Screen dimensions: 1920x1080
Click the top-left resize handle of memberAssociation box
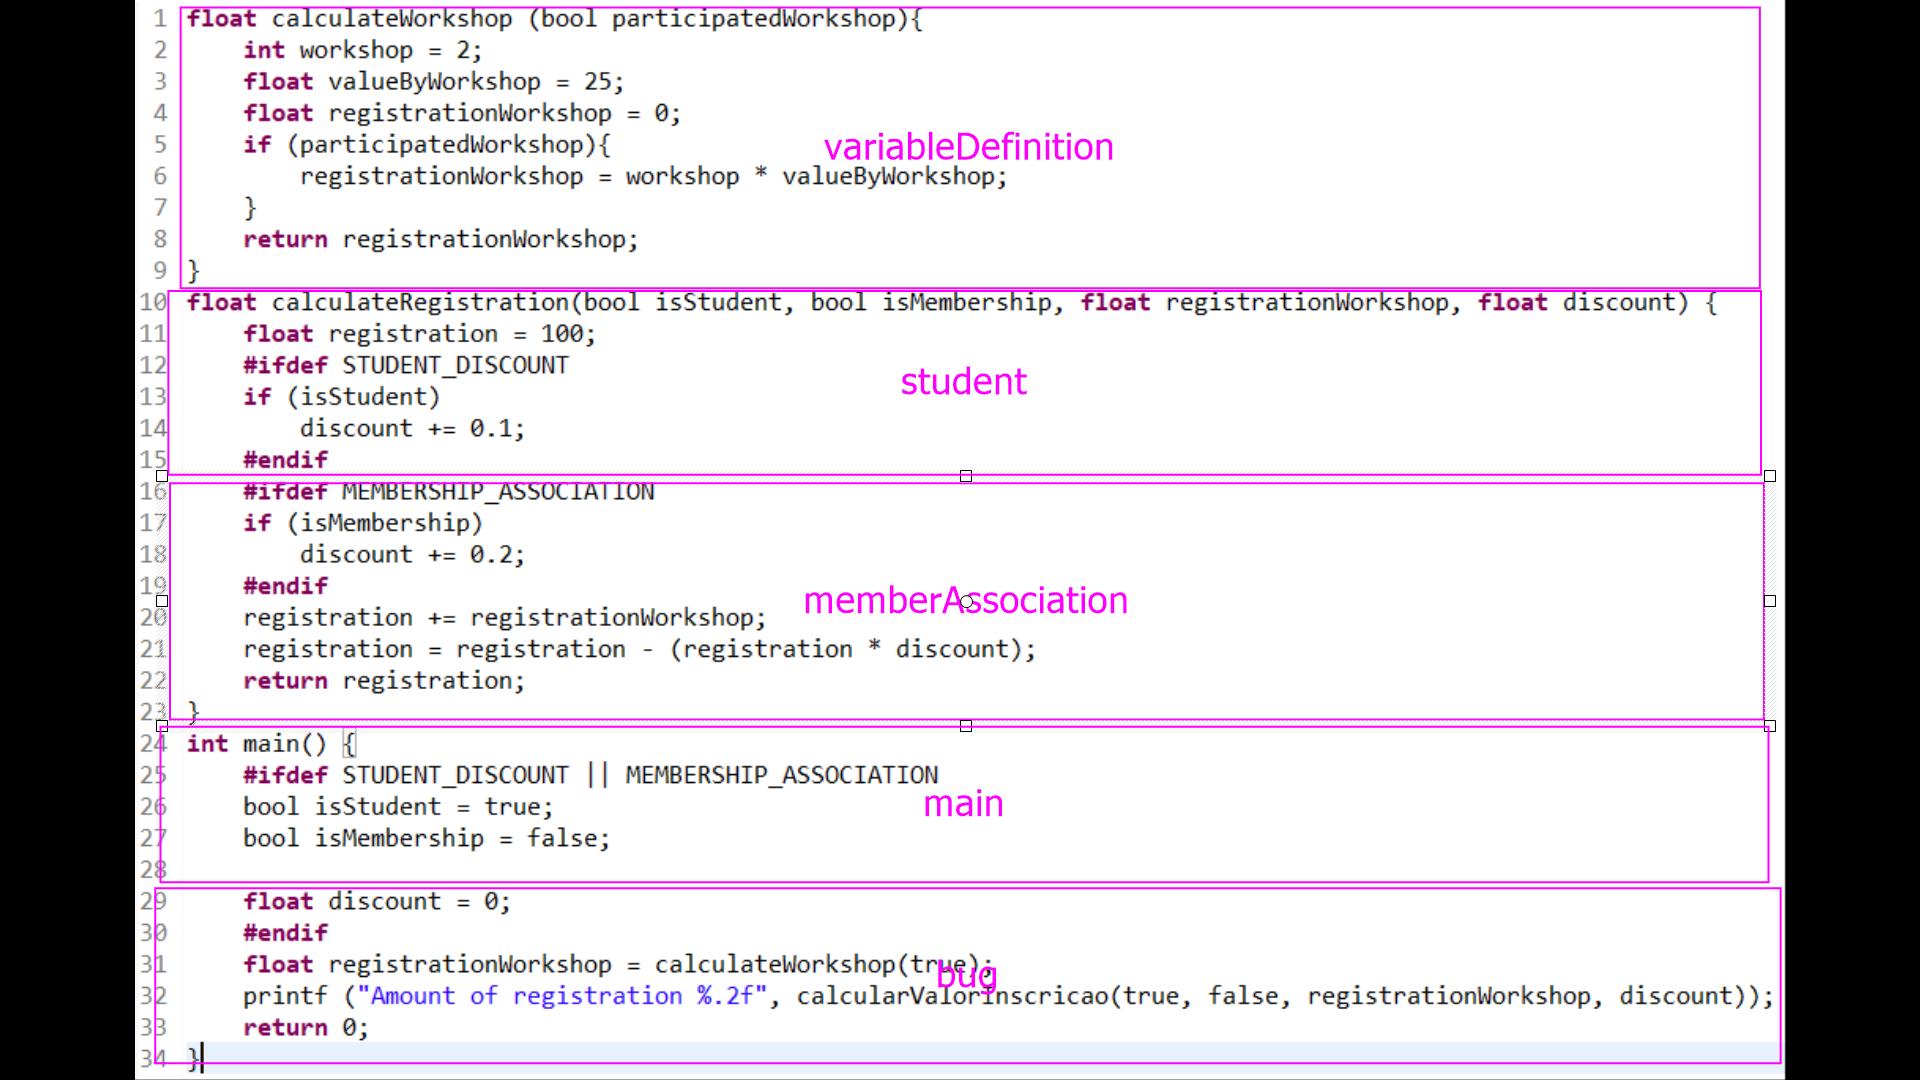coord(162,477)
